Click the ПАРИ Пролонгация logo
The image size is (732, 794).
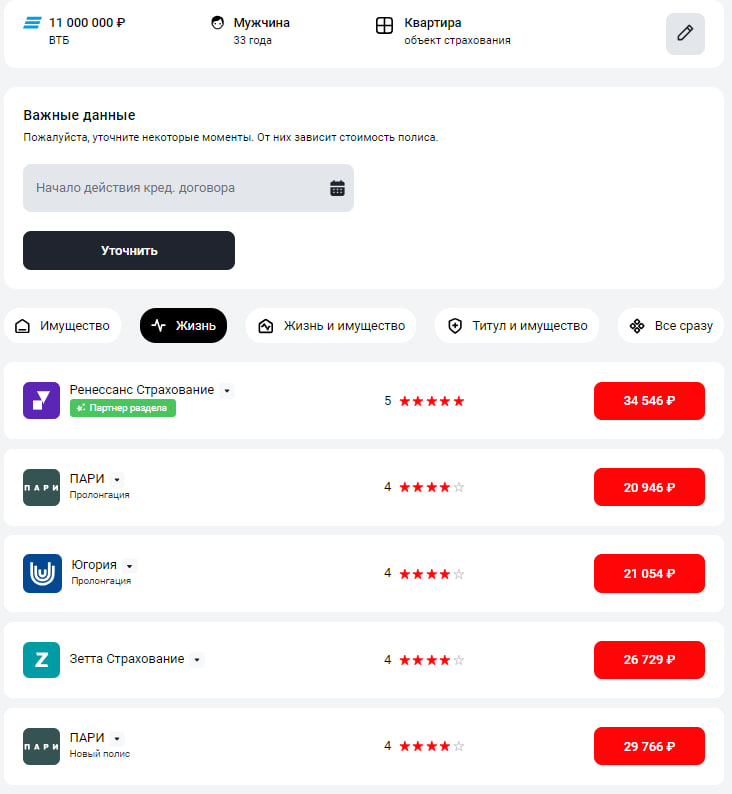pos(42,487)
